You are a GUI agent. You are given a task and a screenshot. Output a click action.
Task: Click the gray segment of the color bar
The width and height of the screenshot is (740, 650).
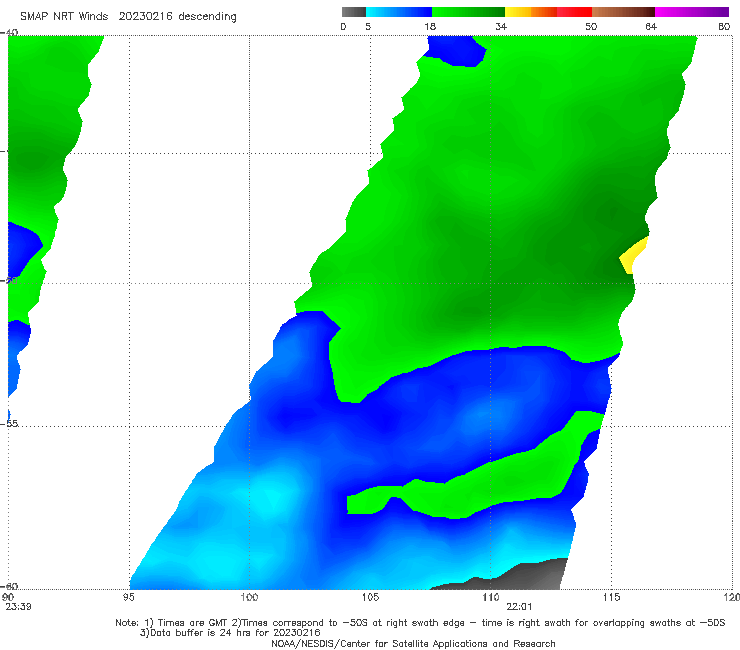pos(353,12)
